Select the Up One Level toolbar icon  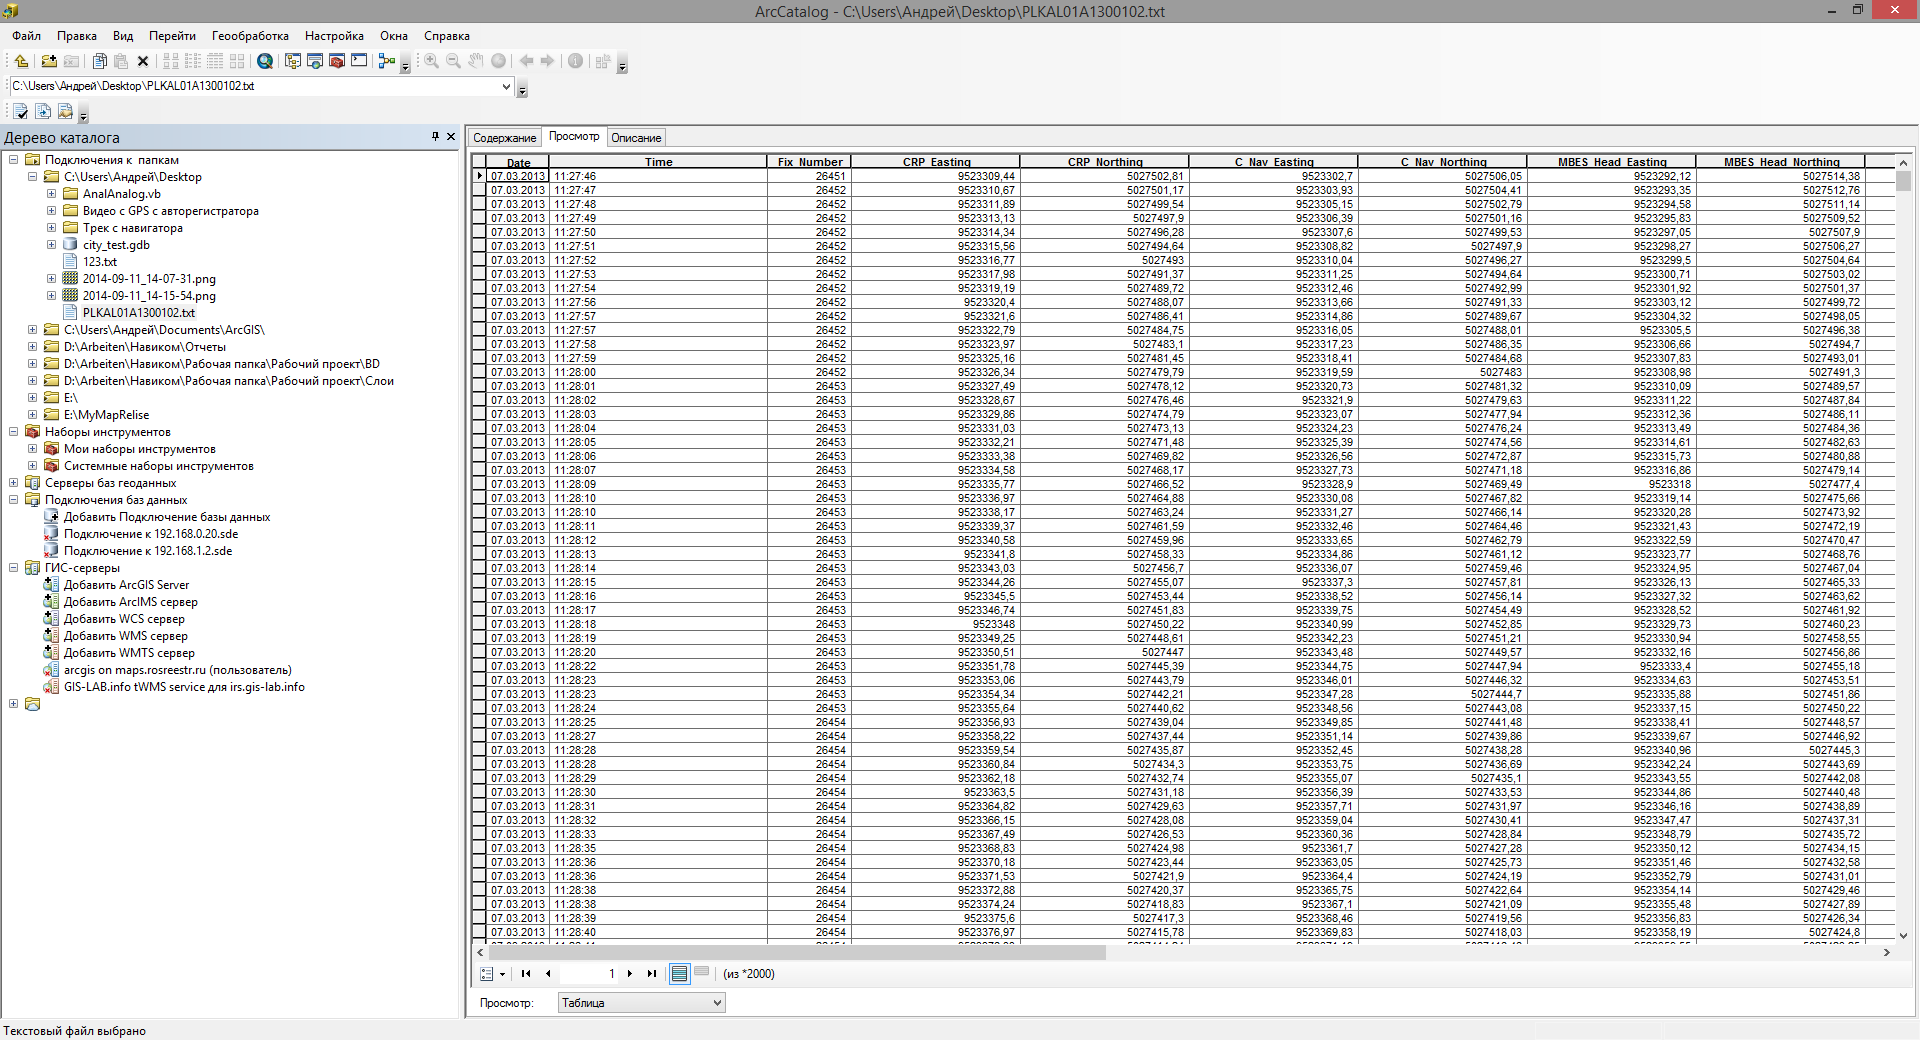coord(21,61)
